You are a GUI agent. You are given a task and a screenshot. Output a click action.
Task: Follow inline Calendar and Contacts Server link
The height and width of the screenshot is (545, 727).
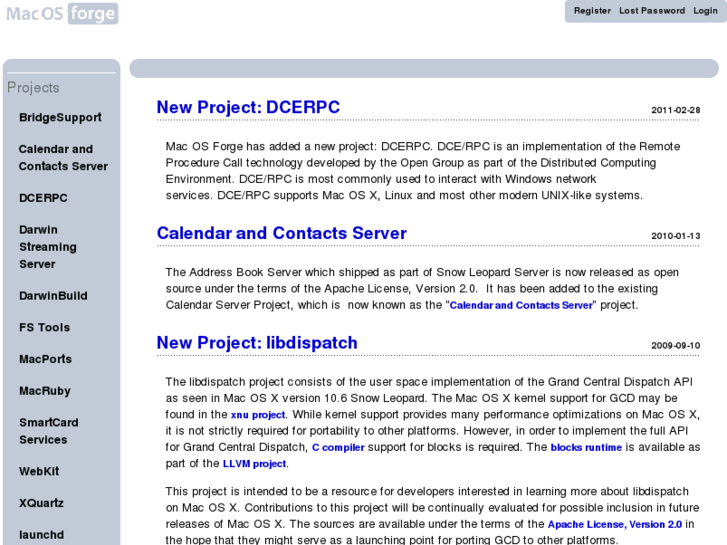521,305
